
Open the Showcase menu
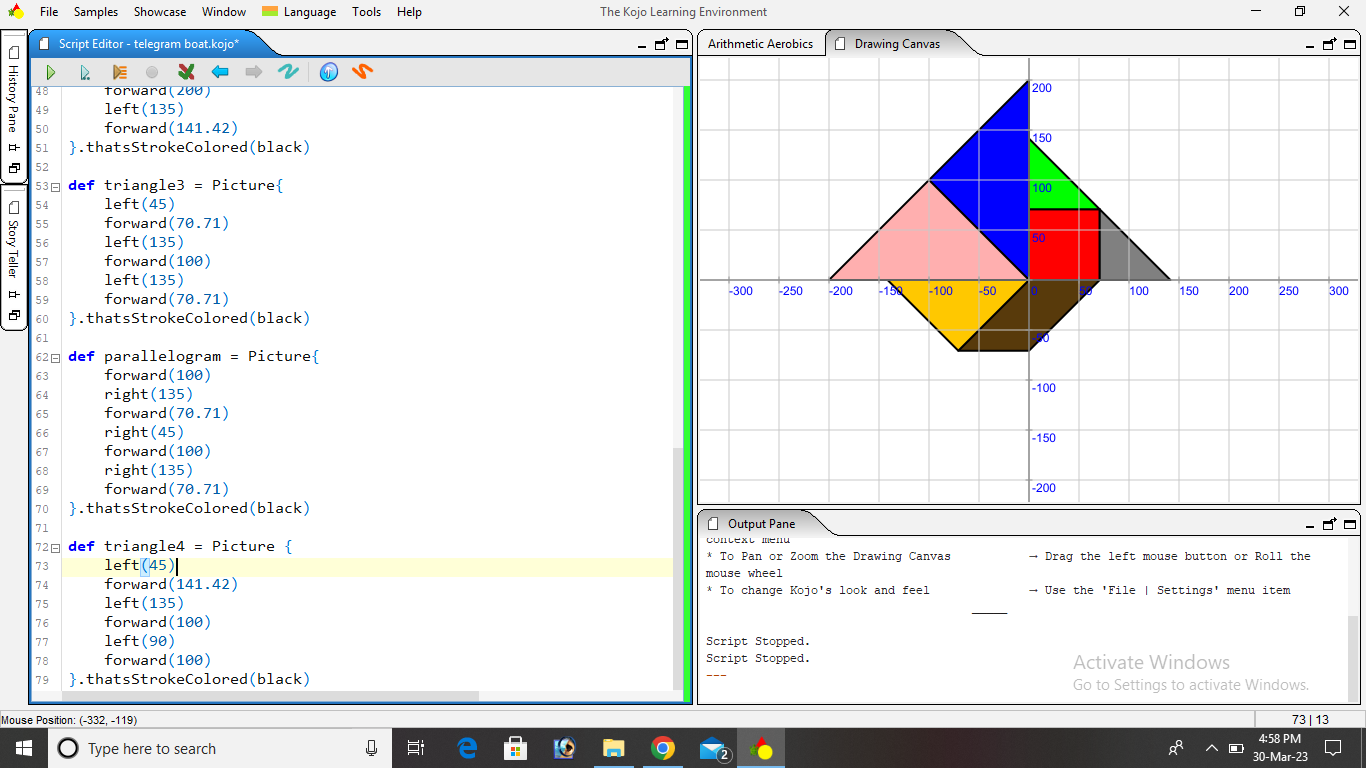tap(160, 12)
